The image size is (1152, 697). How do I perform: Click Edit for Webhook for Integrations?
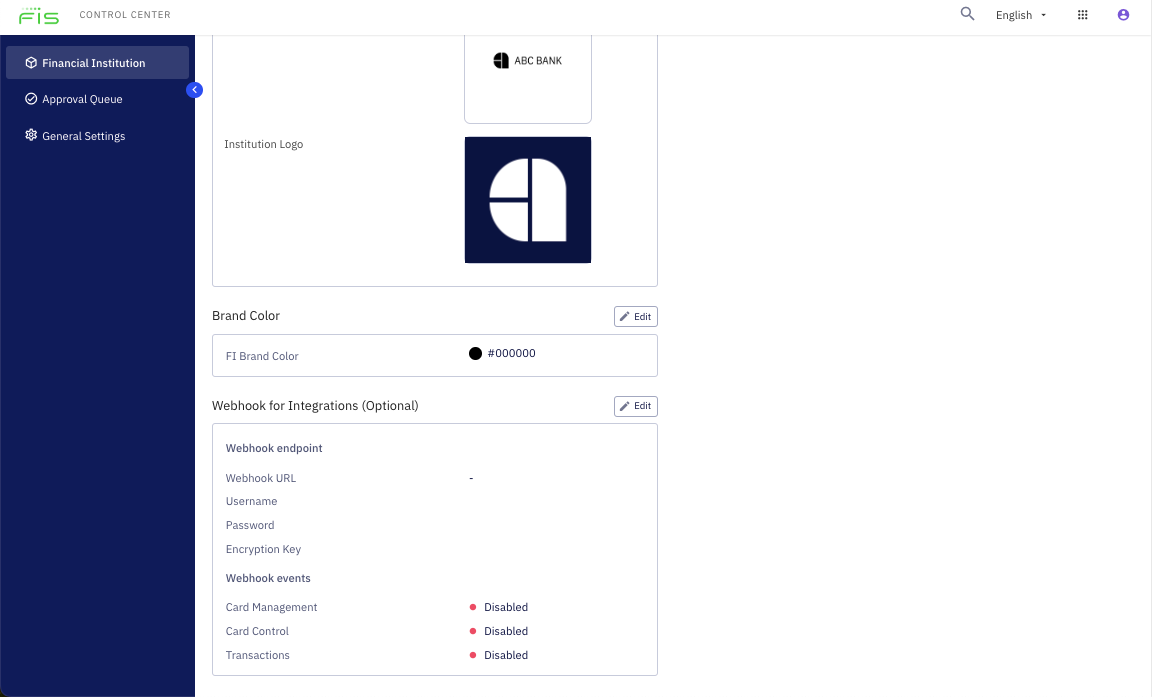pos(635,406)
